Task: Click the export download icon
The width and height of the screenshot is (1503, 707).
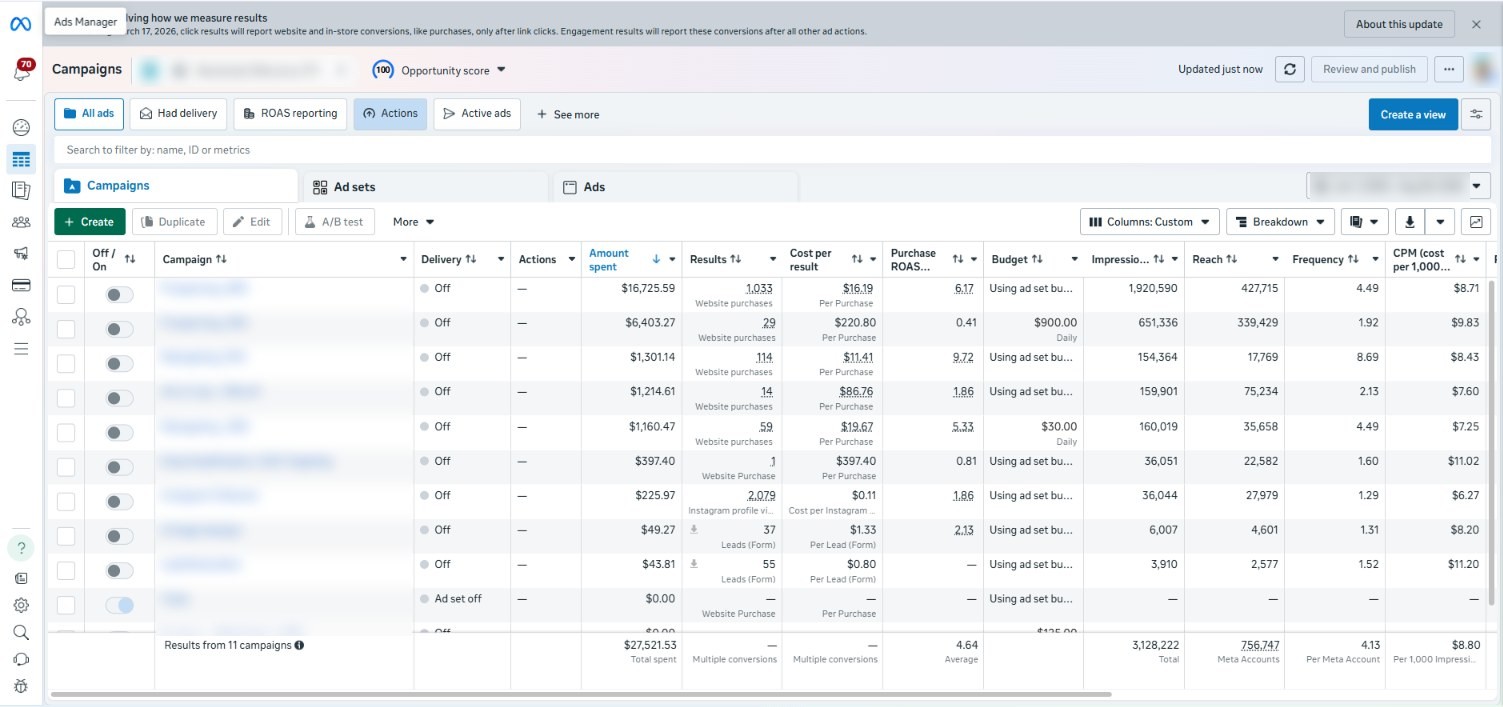Action: [x=1410, y=222]
